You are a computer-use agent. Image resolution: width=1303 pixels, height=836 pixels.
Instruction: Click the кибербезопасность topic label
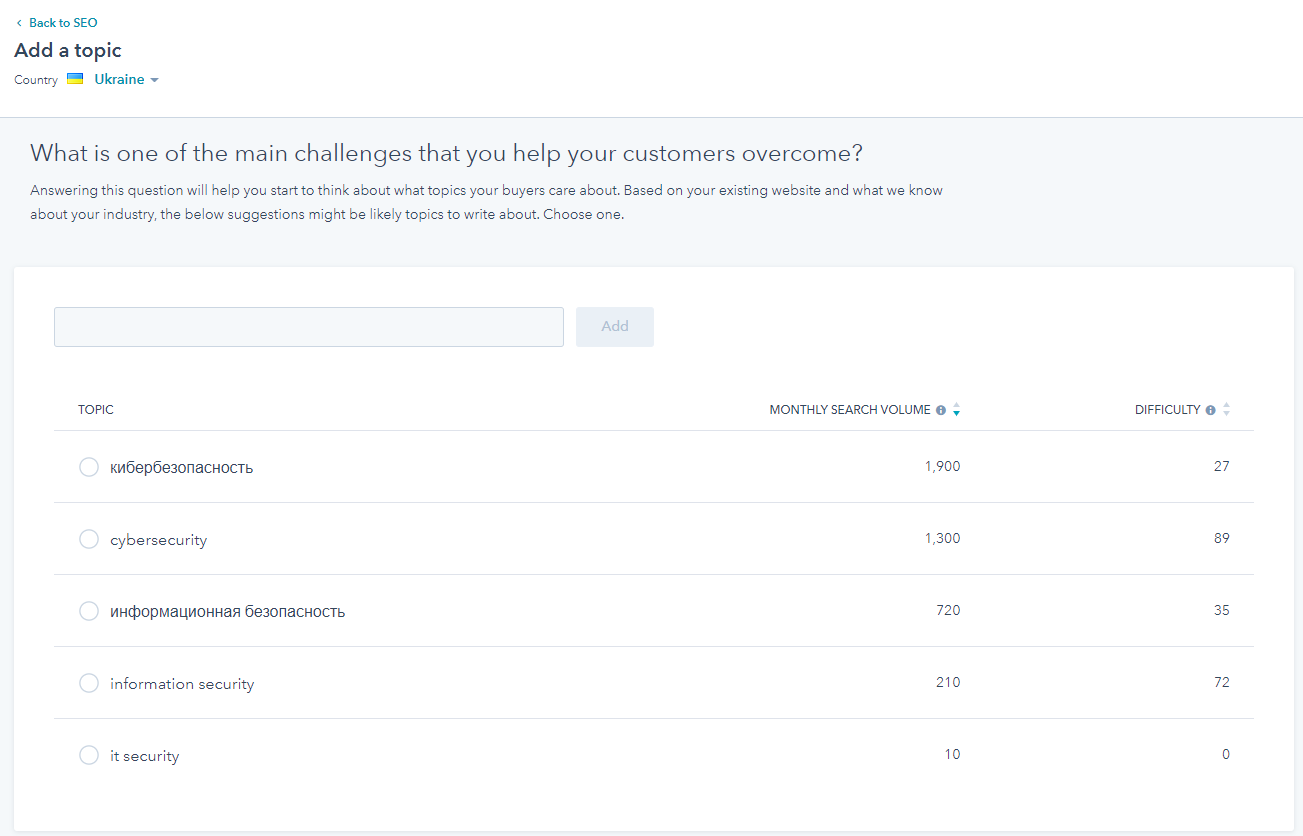point(181,467)
